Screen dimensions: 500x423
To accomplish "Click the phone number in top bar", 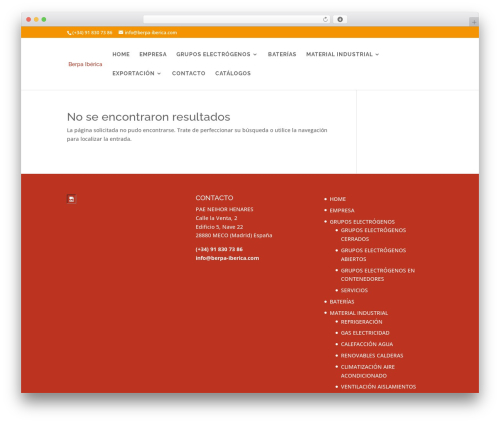I will click(x=92, y=33).
